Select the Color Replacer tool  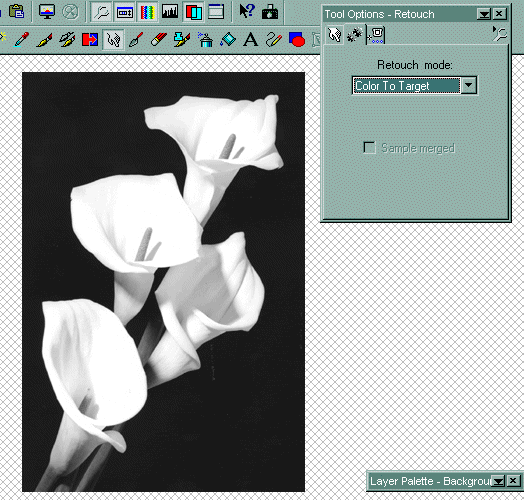90,39
